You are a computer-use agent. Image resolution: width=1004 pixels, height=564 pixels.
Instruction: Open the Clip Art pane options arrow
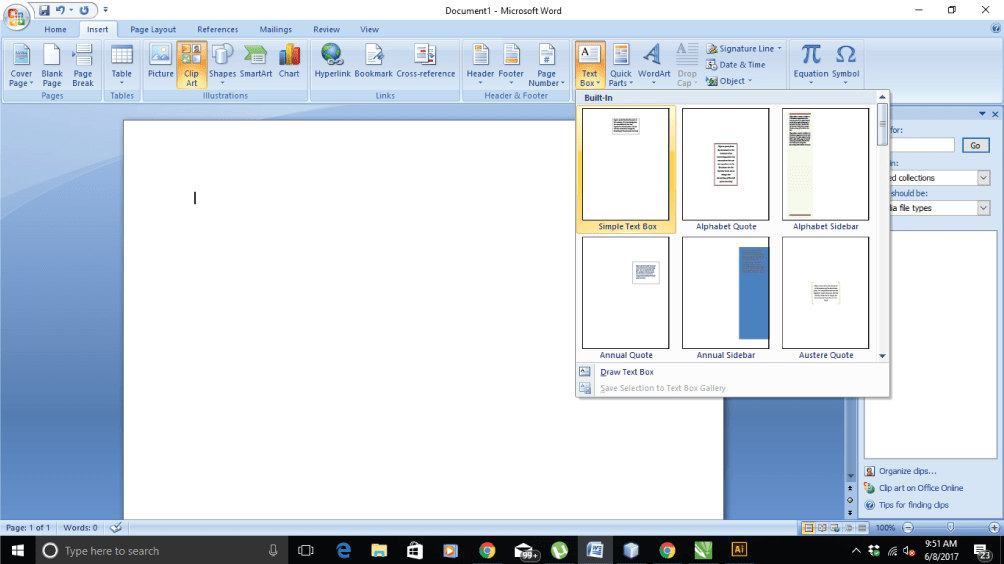tap(982, 114)
